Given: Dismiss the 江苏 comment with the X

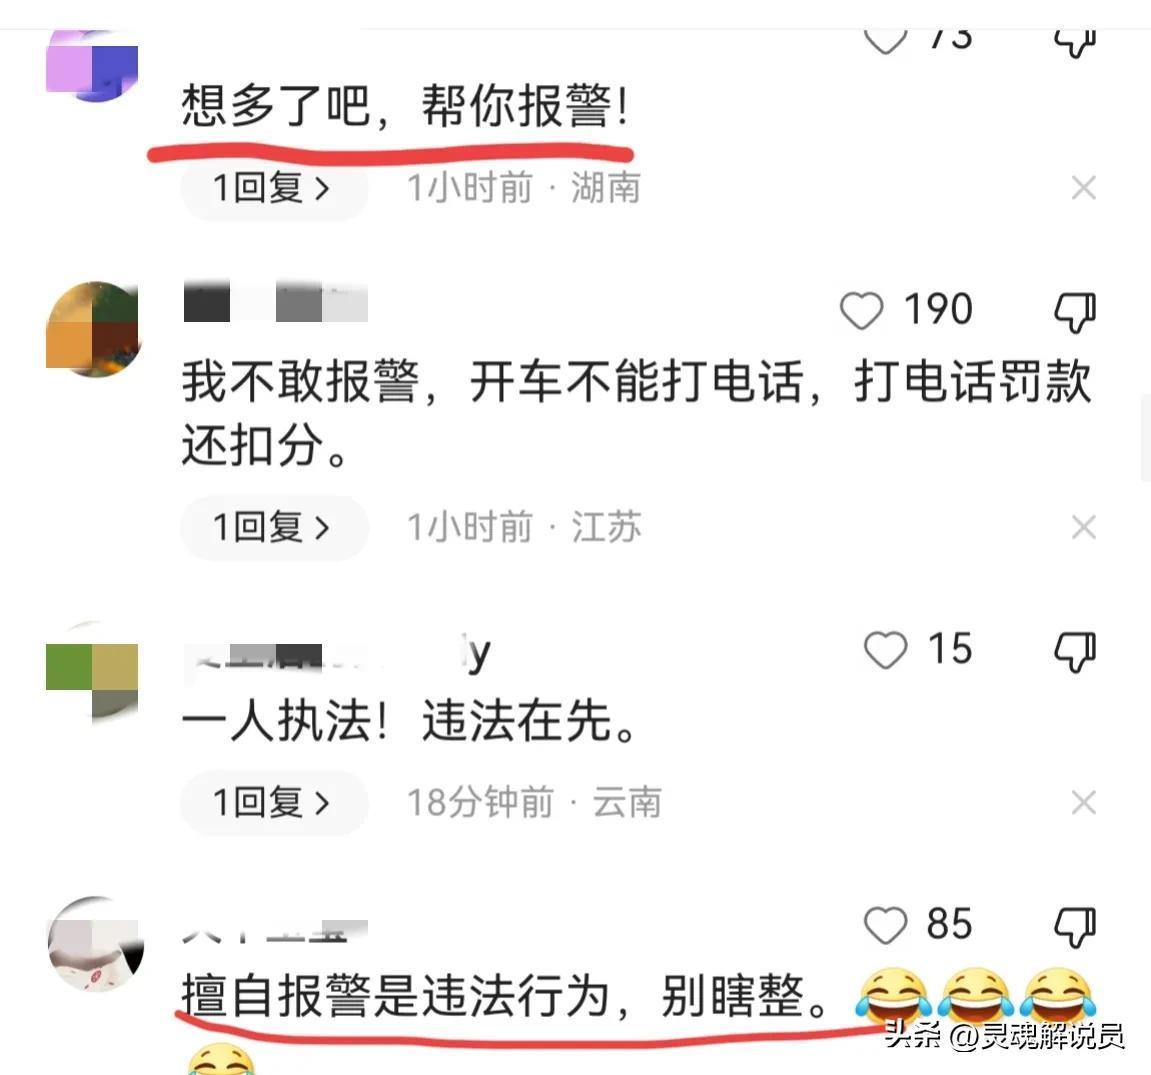Looking at the screenshot, I should [1083, 527].
